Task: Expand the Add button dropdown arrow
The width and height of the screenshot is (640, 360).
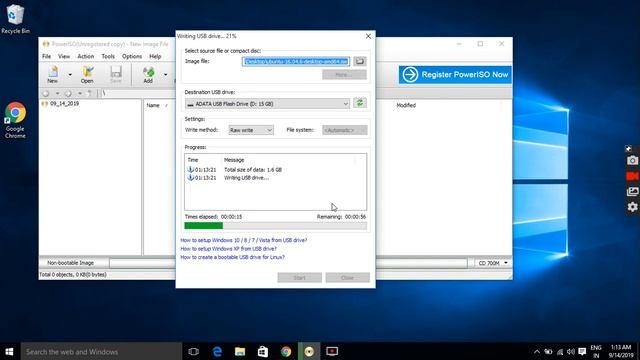Action: tap(165, 75)
